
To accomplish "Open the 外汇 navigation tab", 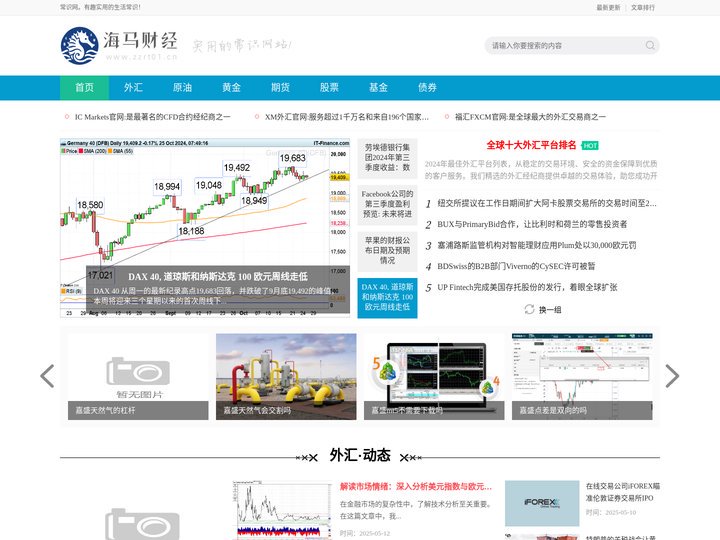I will [133, 87].
